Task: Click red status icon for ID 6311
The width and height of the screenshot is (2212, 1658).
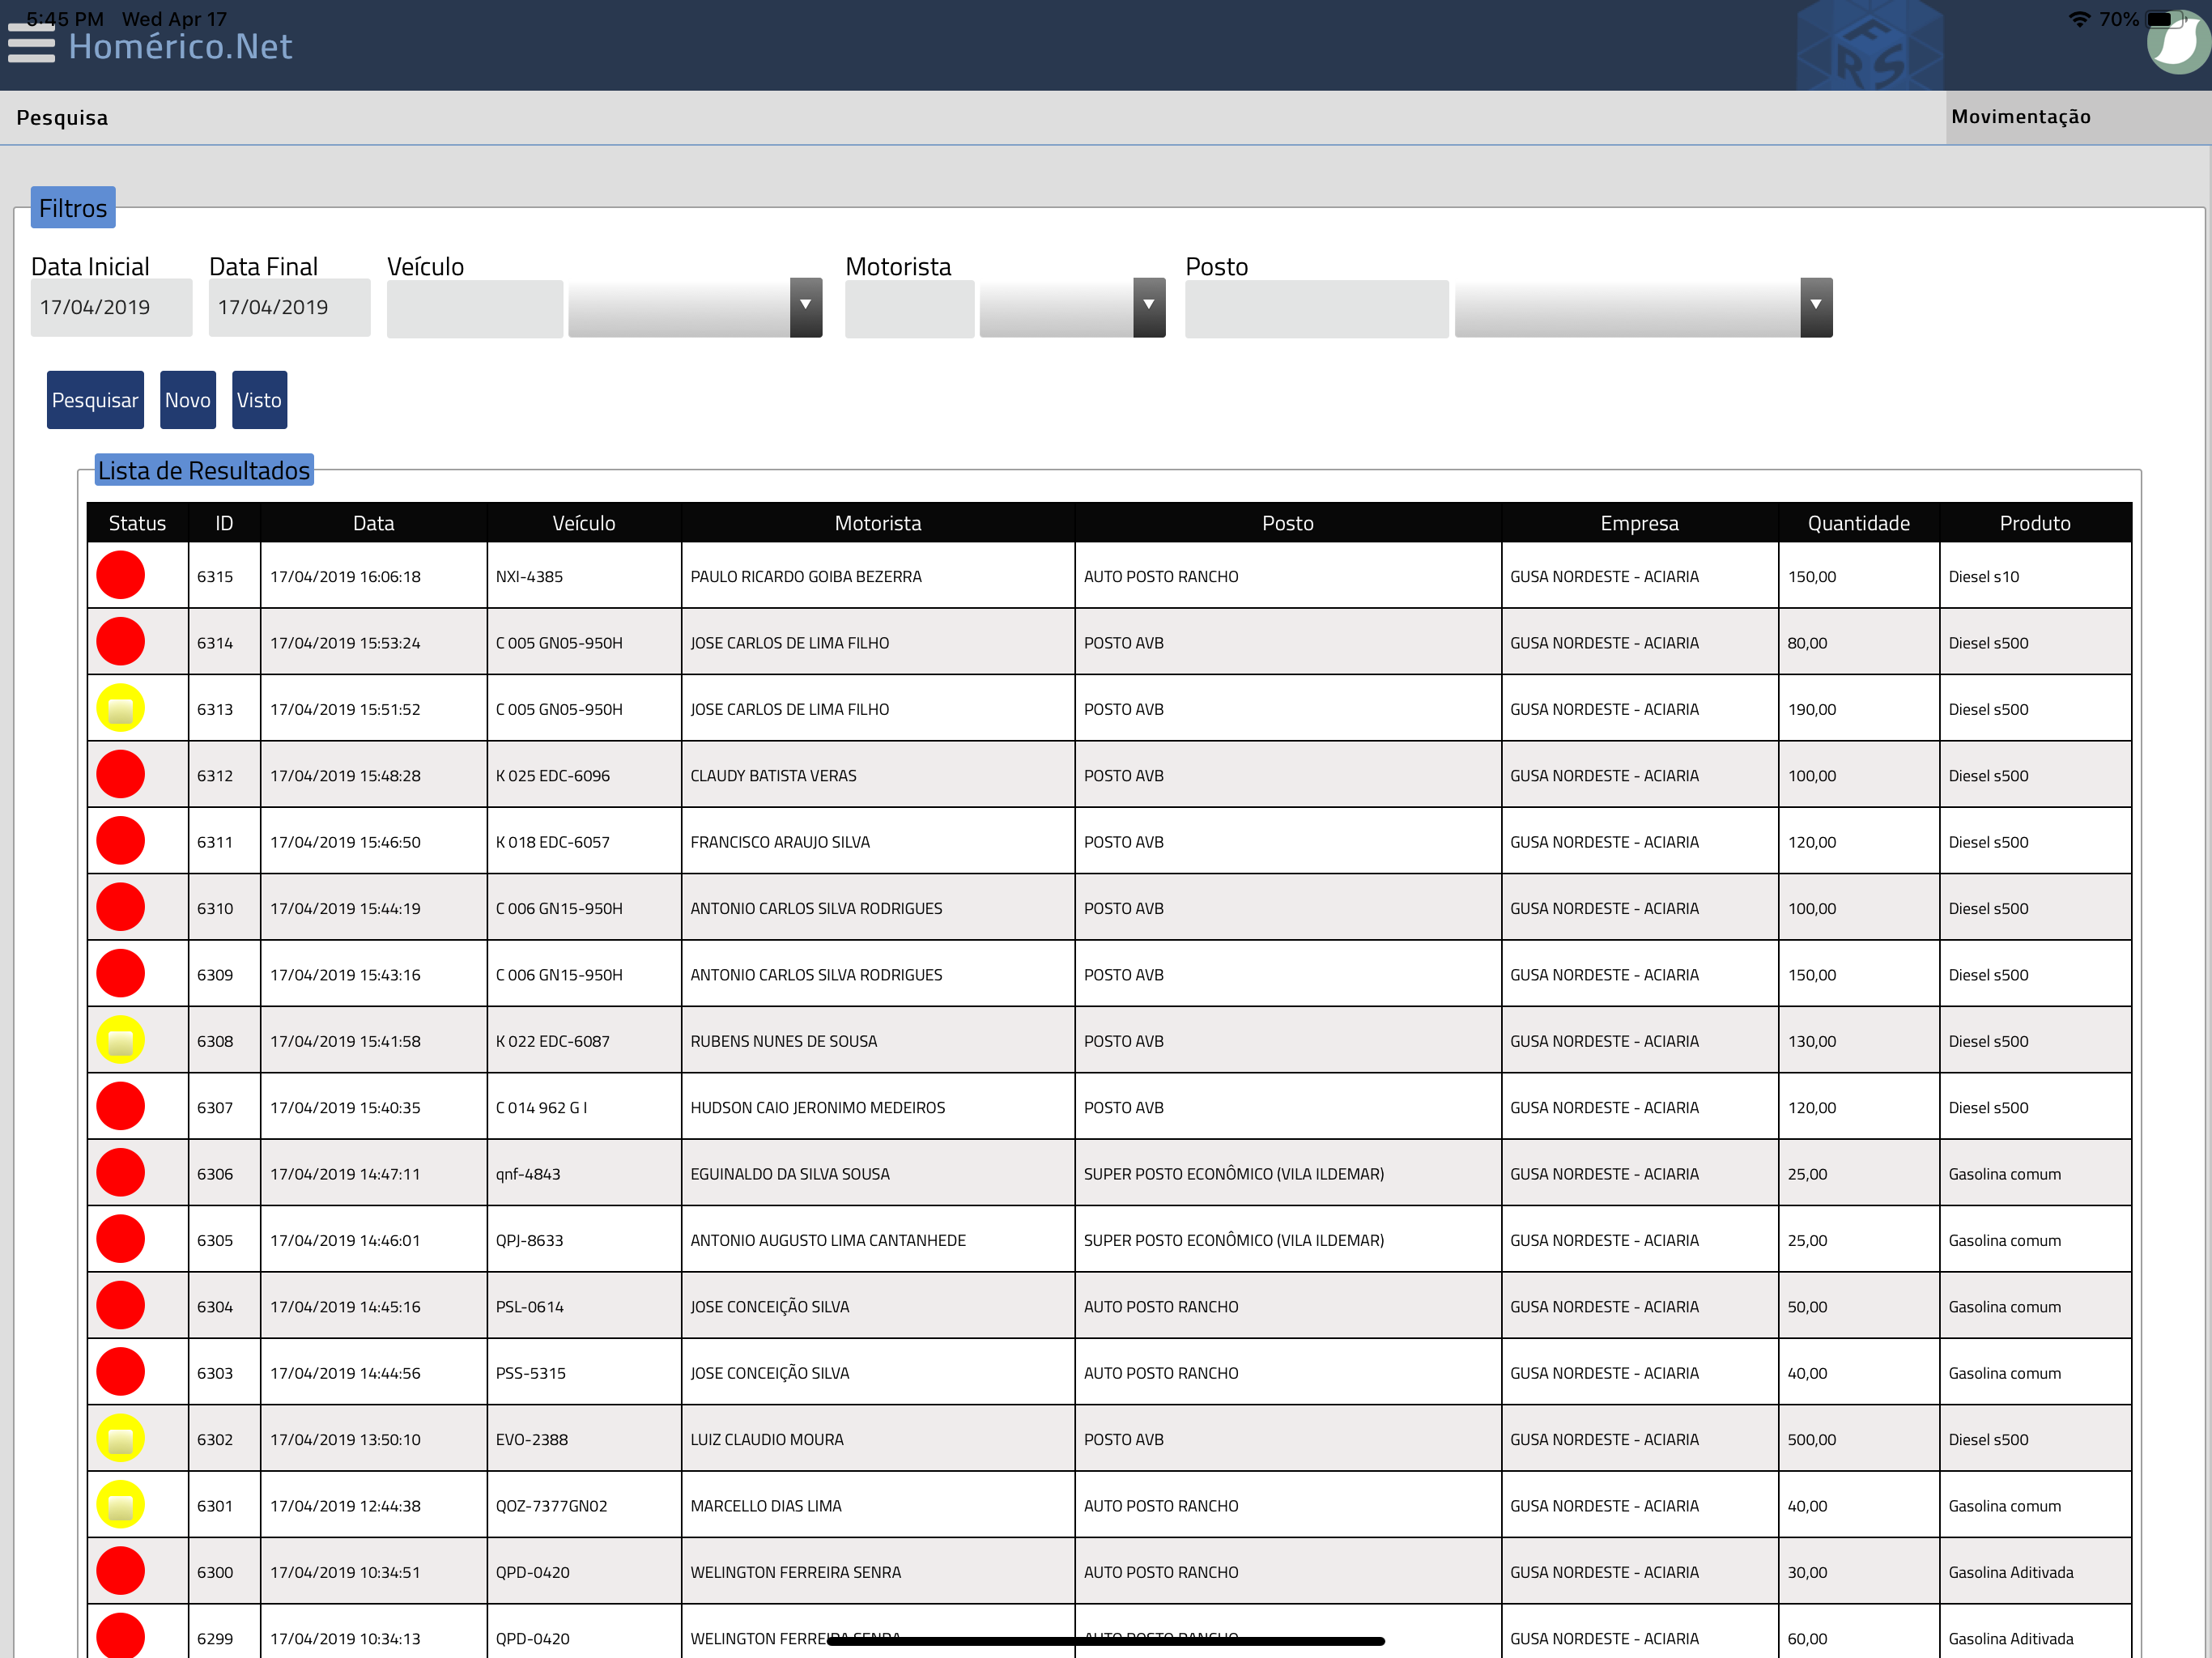Action: click(x=121, y=841)
